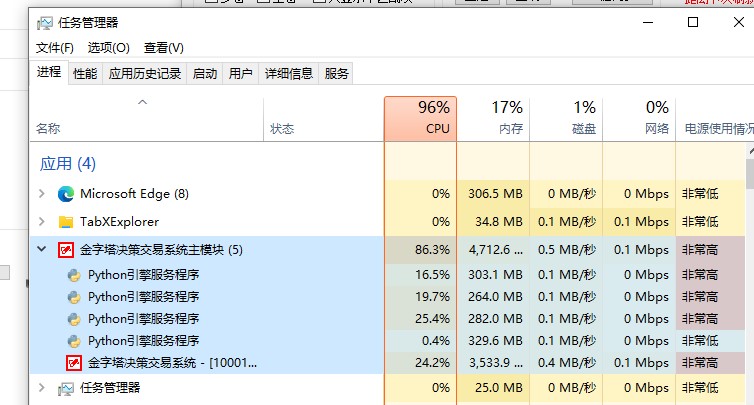Switch to the 启动 tab
Image resolution: width=754 pixels, height=405 pixels.
click(x=205, y=74)
